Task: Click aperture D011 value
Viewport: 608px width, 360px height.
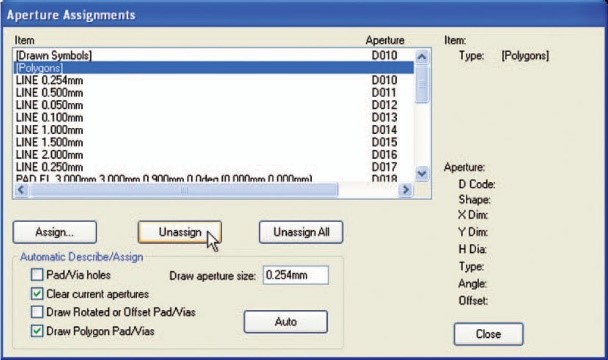Action: point(384,93)
